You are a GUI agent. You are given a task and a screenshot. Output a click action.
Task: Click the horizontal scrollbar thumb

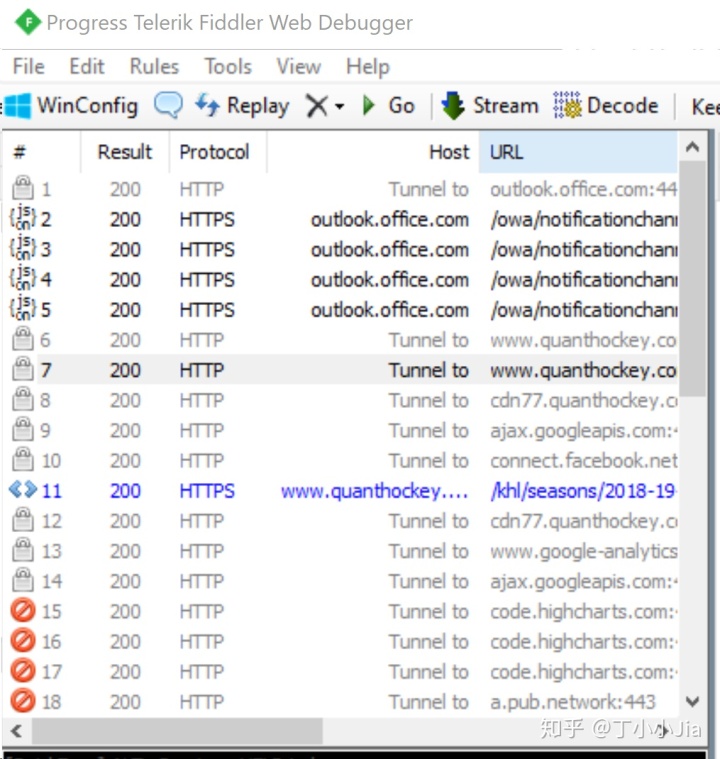coord(177,730)
